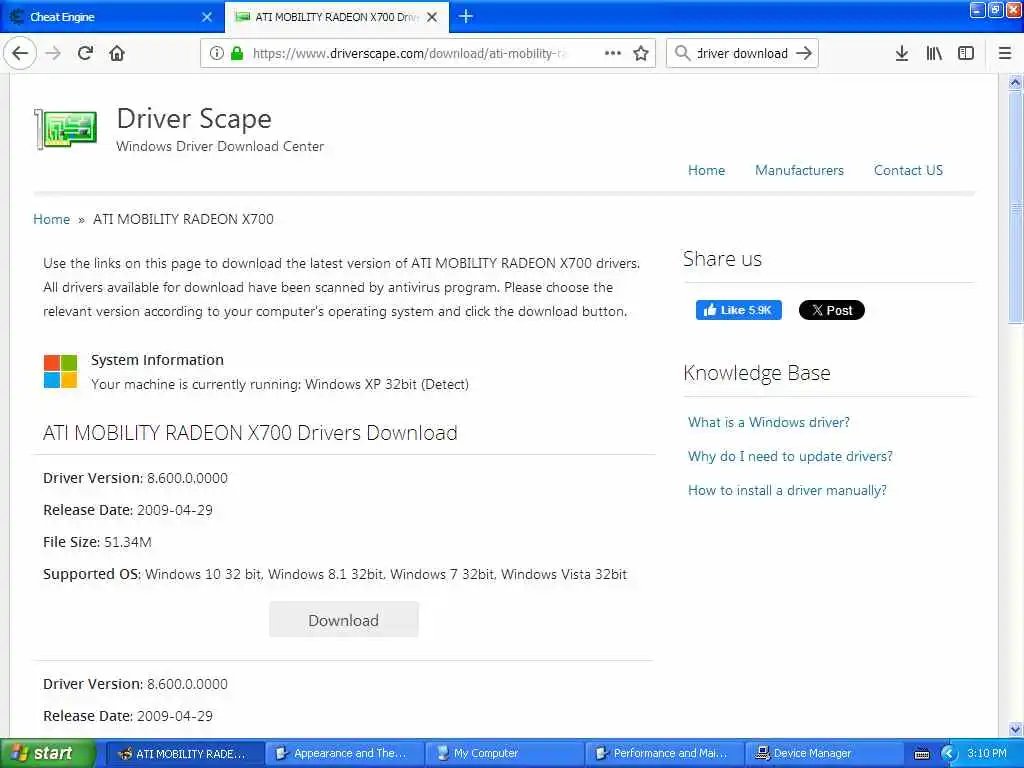
Task: Click the 'File Size: 51.34M' text
Action: [x=97, y=542]
